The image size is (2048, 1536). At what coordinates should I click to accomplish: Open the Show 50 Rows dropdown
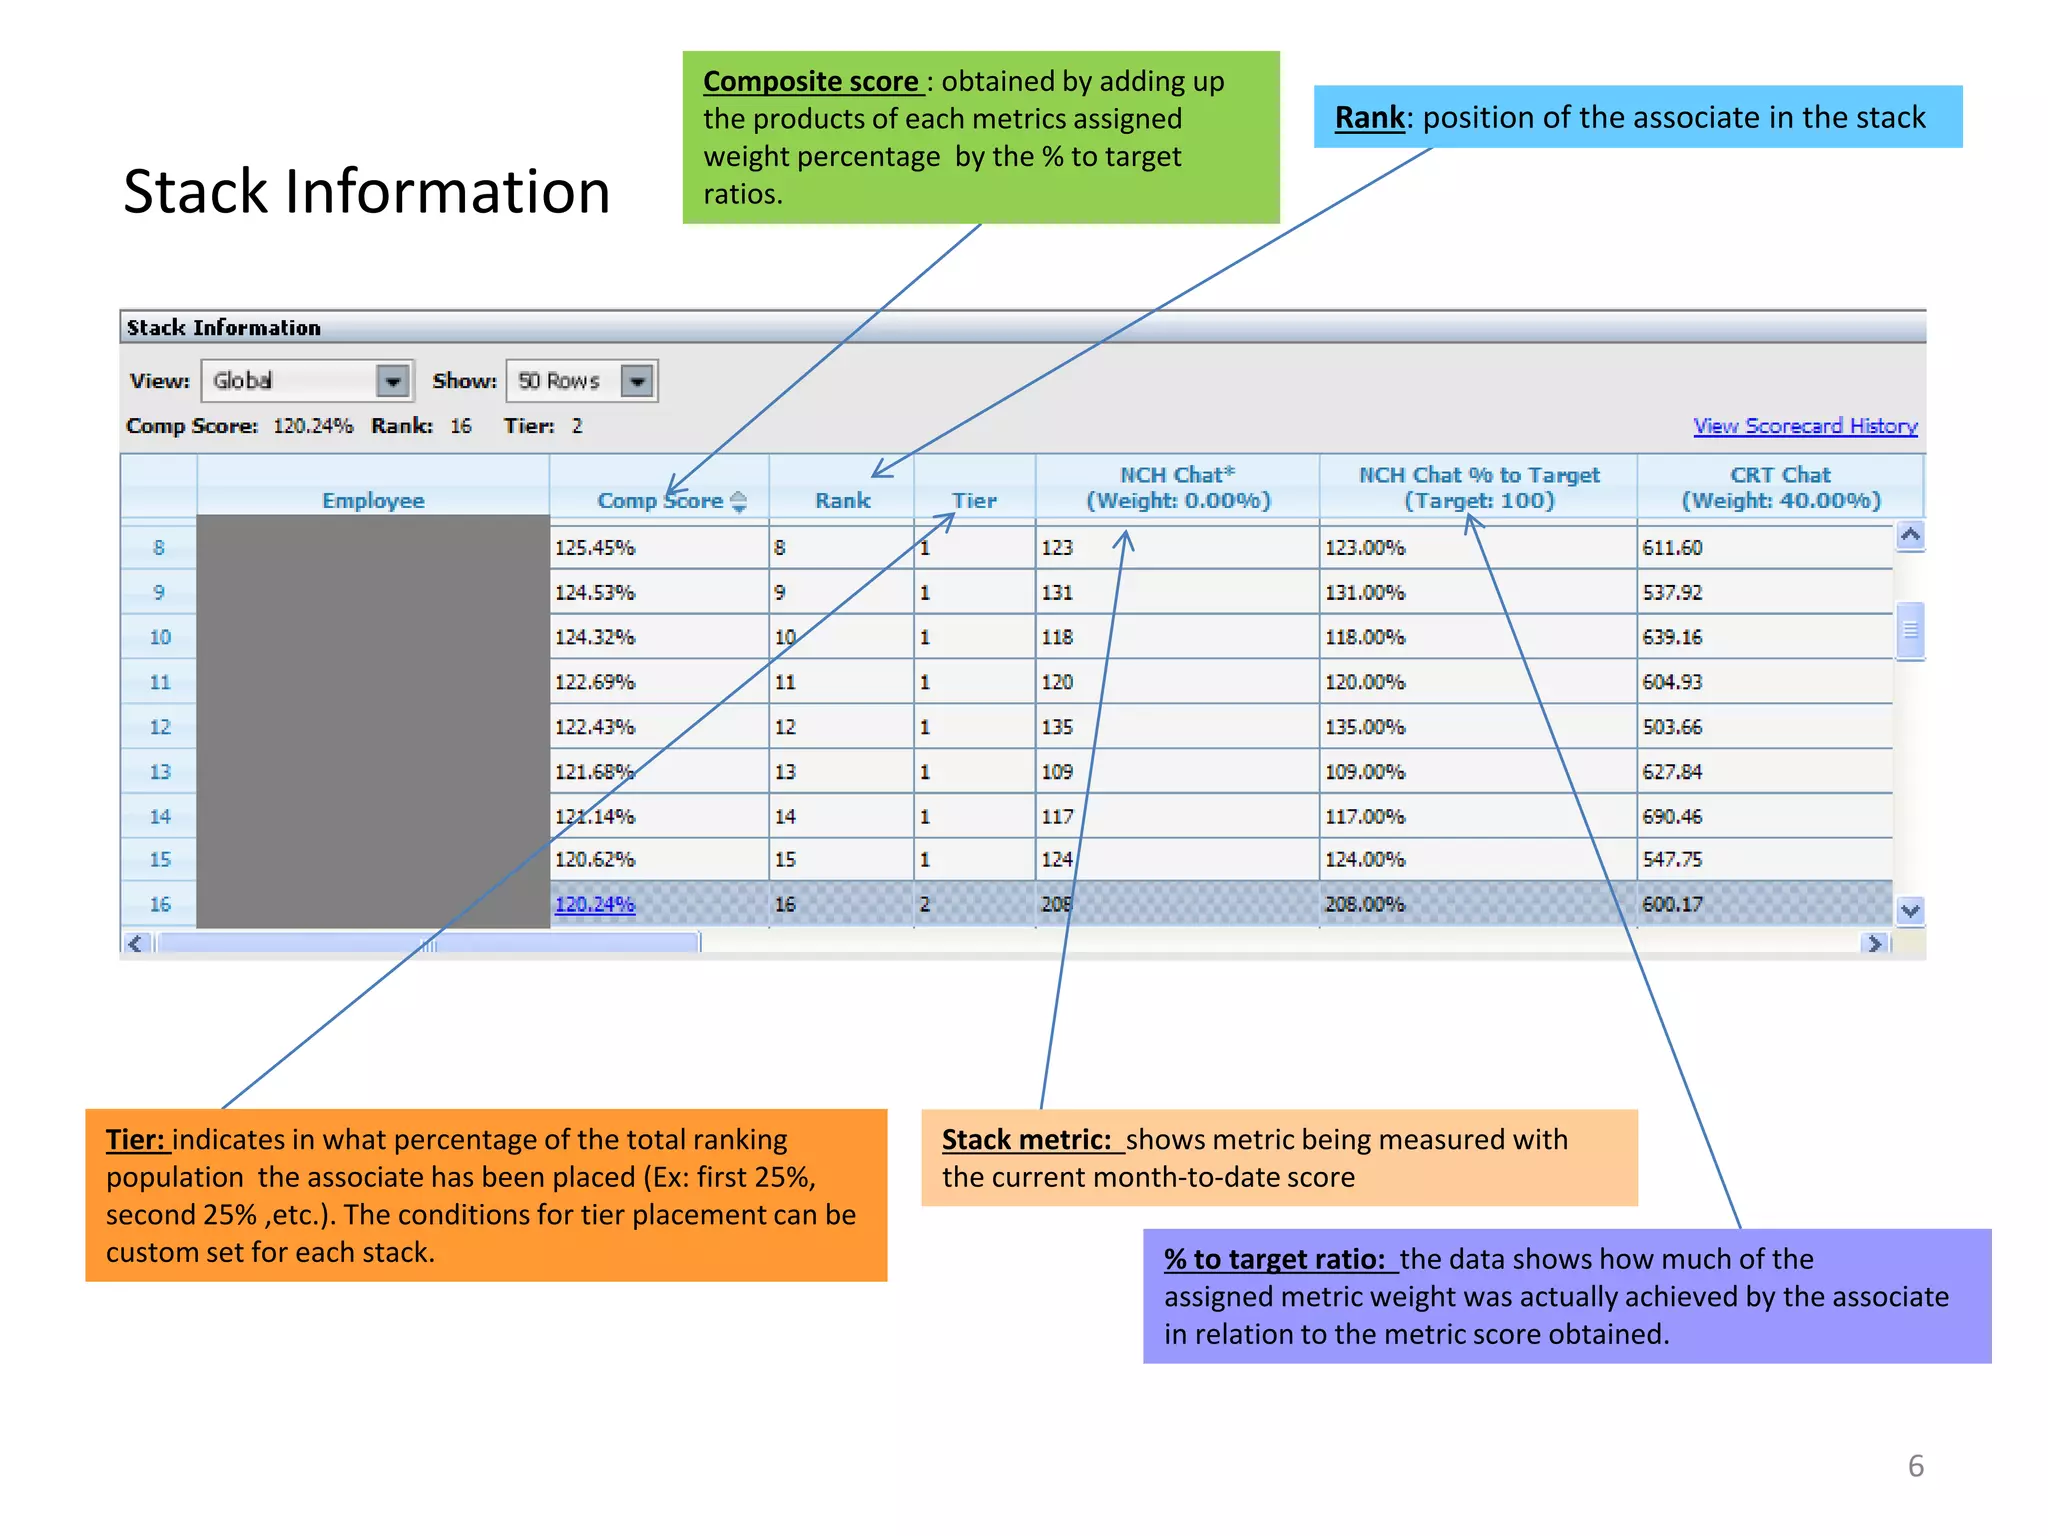pos(637,381)
